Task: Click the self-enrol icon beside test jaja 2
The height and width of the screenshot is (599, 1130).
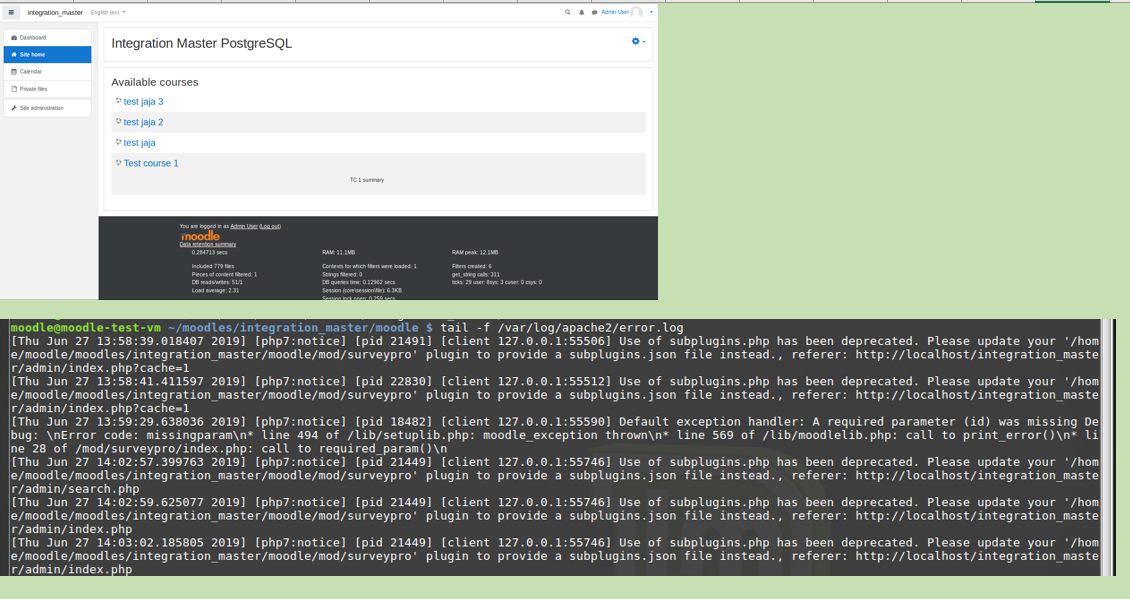Action: tap(118, 121)
